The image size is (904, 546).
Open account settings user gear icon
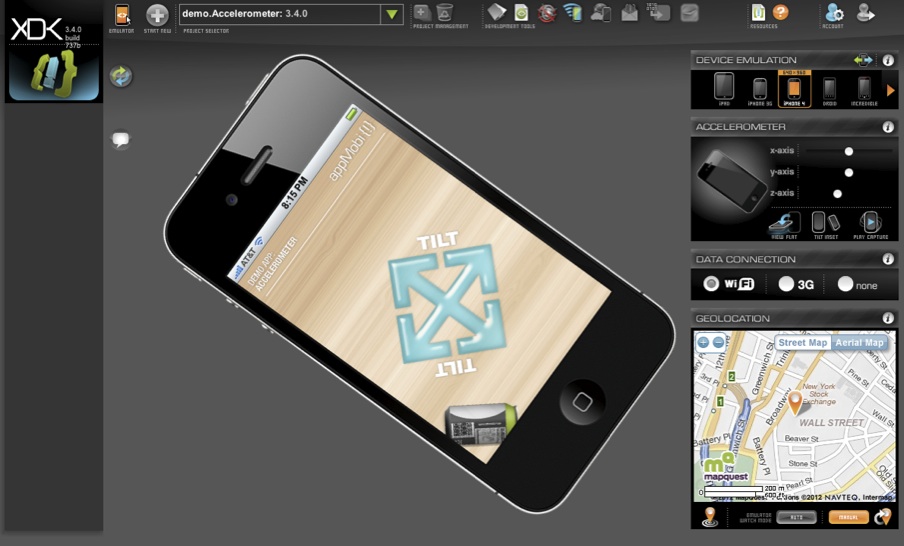[834, 12]
